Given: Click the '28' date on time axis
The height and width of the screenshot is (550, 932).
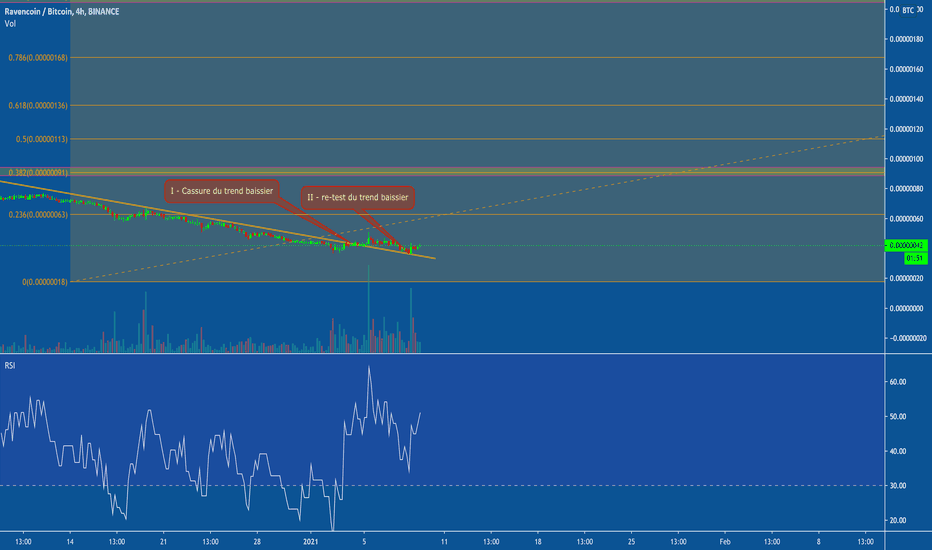Looking at the screenshot, I should tap(257, 542).
